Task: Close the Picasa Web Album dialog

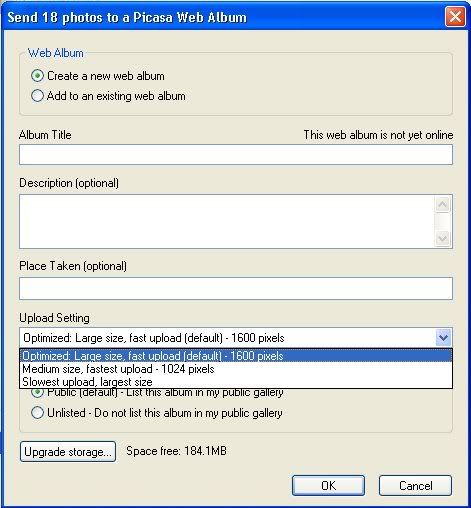Action: pyautogui.click(x=455, y=16)
